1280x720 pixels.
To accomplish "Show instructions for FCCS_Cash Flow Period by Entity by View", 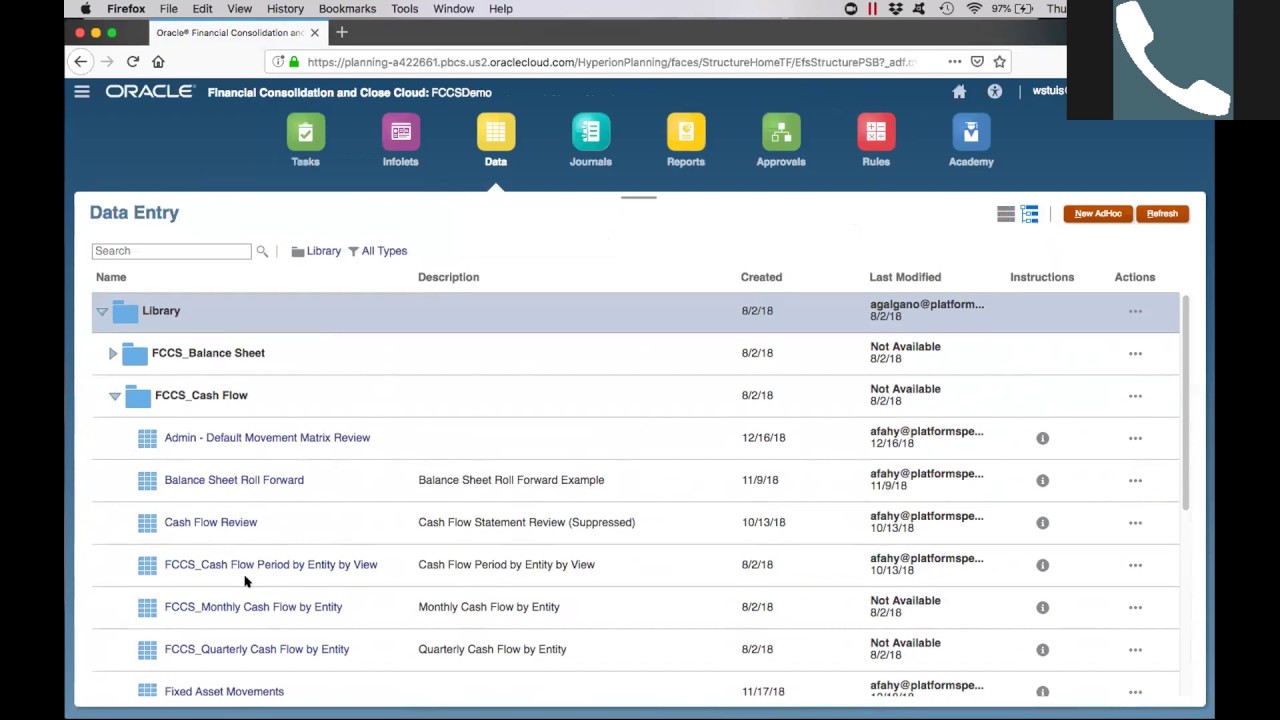I will click(1042, 565).
